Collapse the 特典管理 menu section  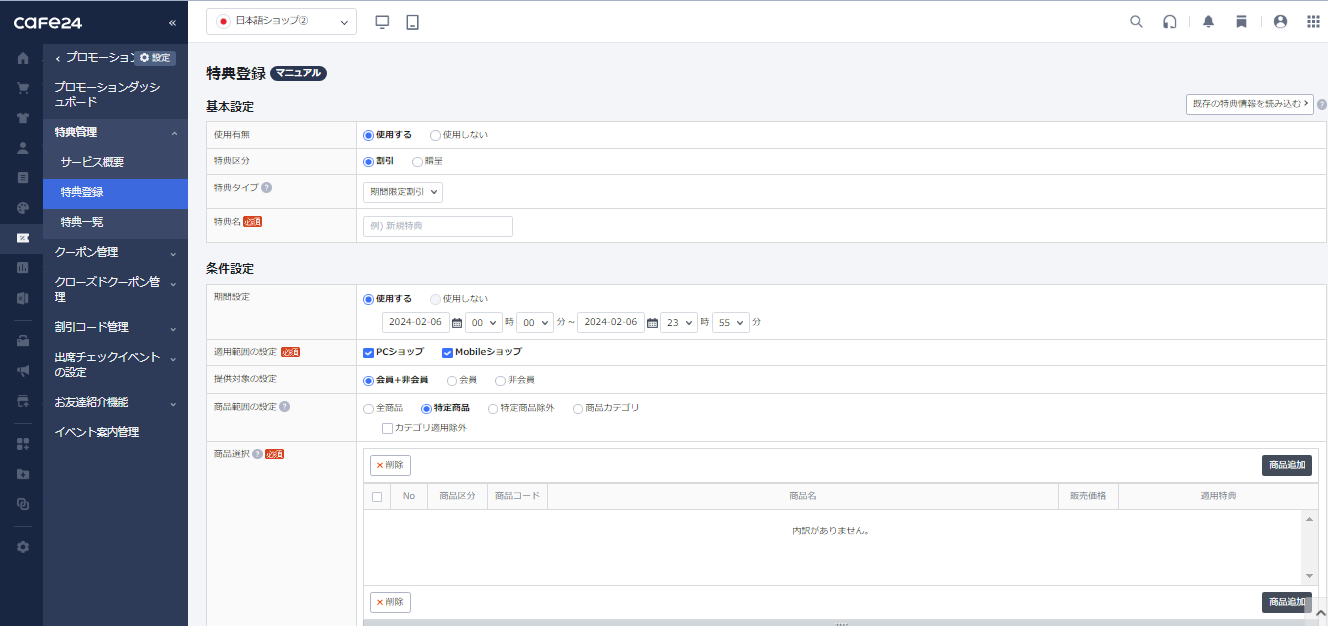pos(116,132)
